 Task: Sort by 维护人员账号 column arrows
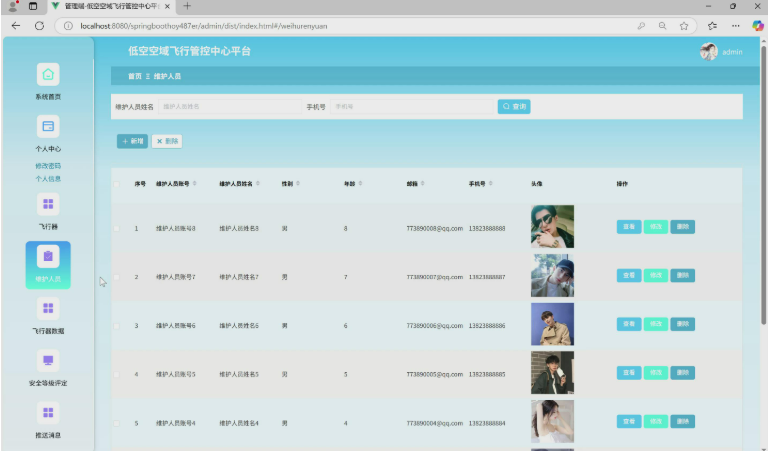click(x=194, y=184)
